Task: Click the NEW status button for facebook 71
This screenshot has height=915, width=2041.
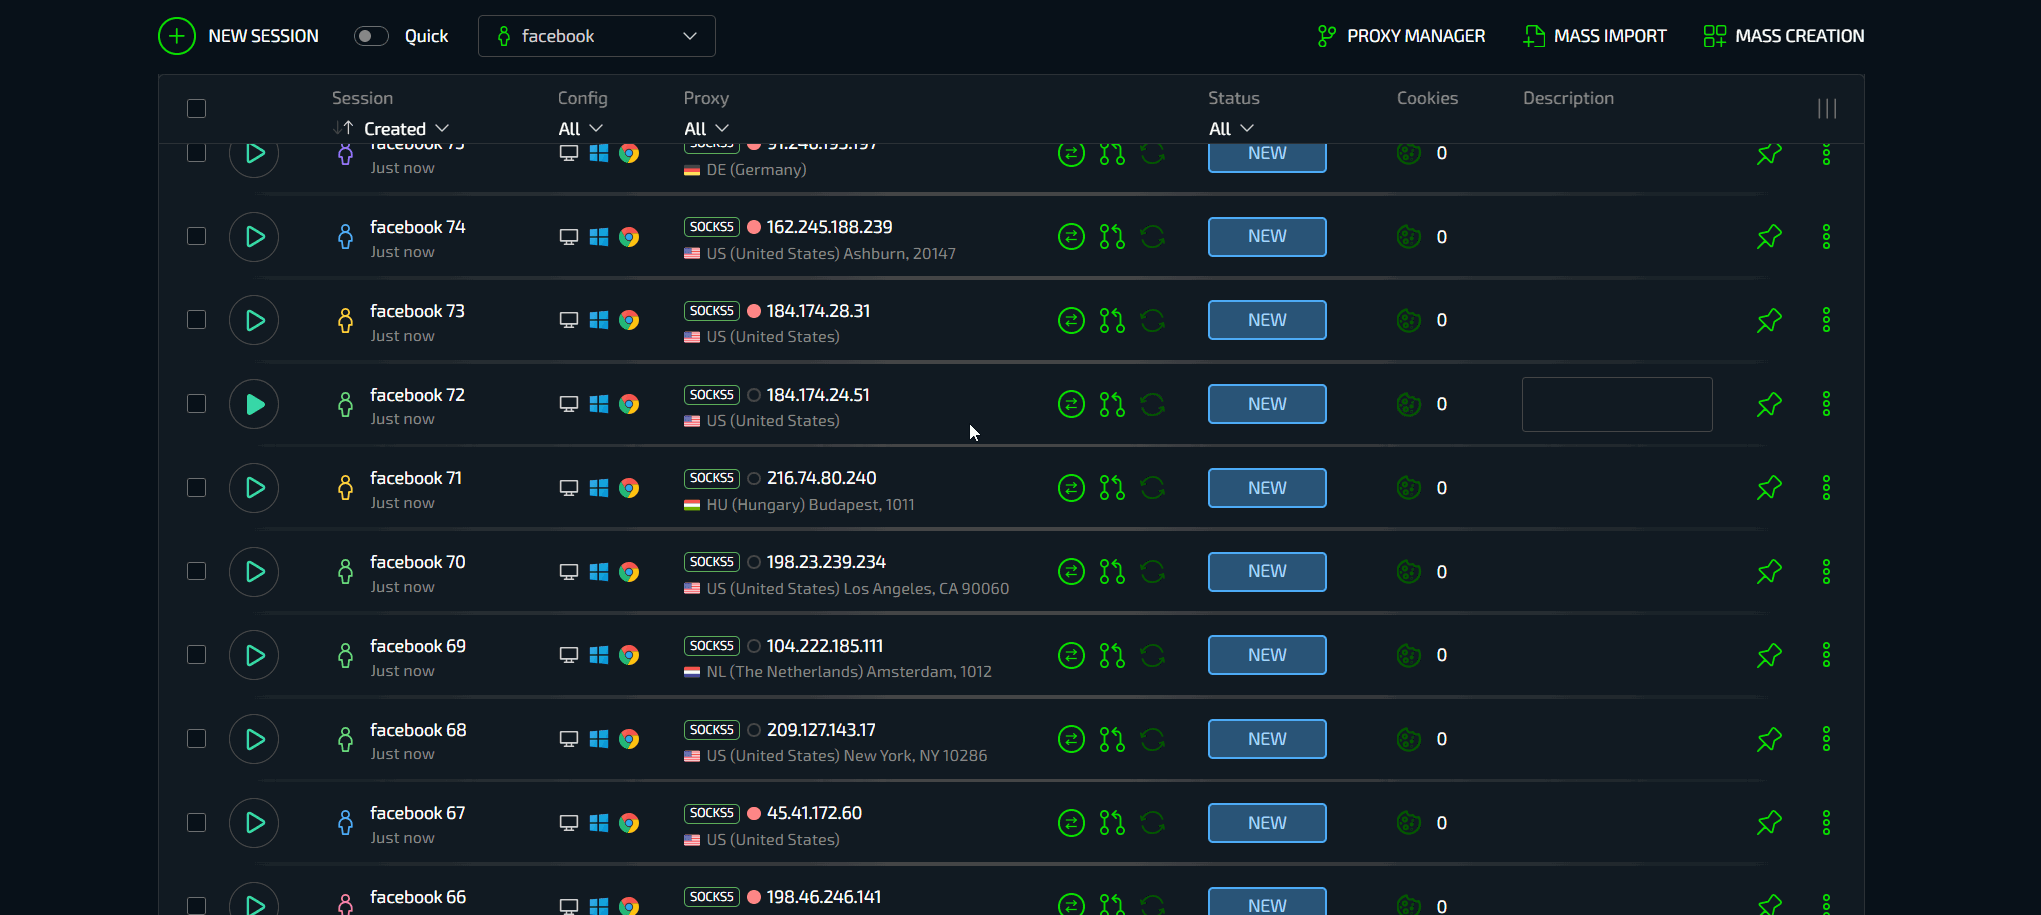Action: (x=1266, y=488)
